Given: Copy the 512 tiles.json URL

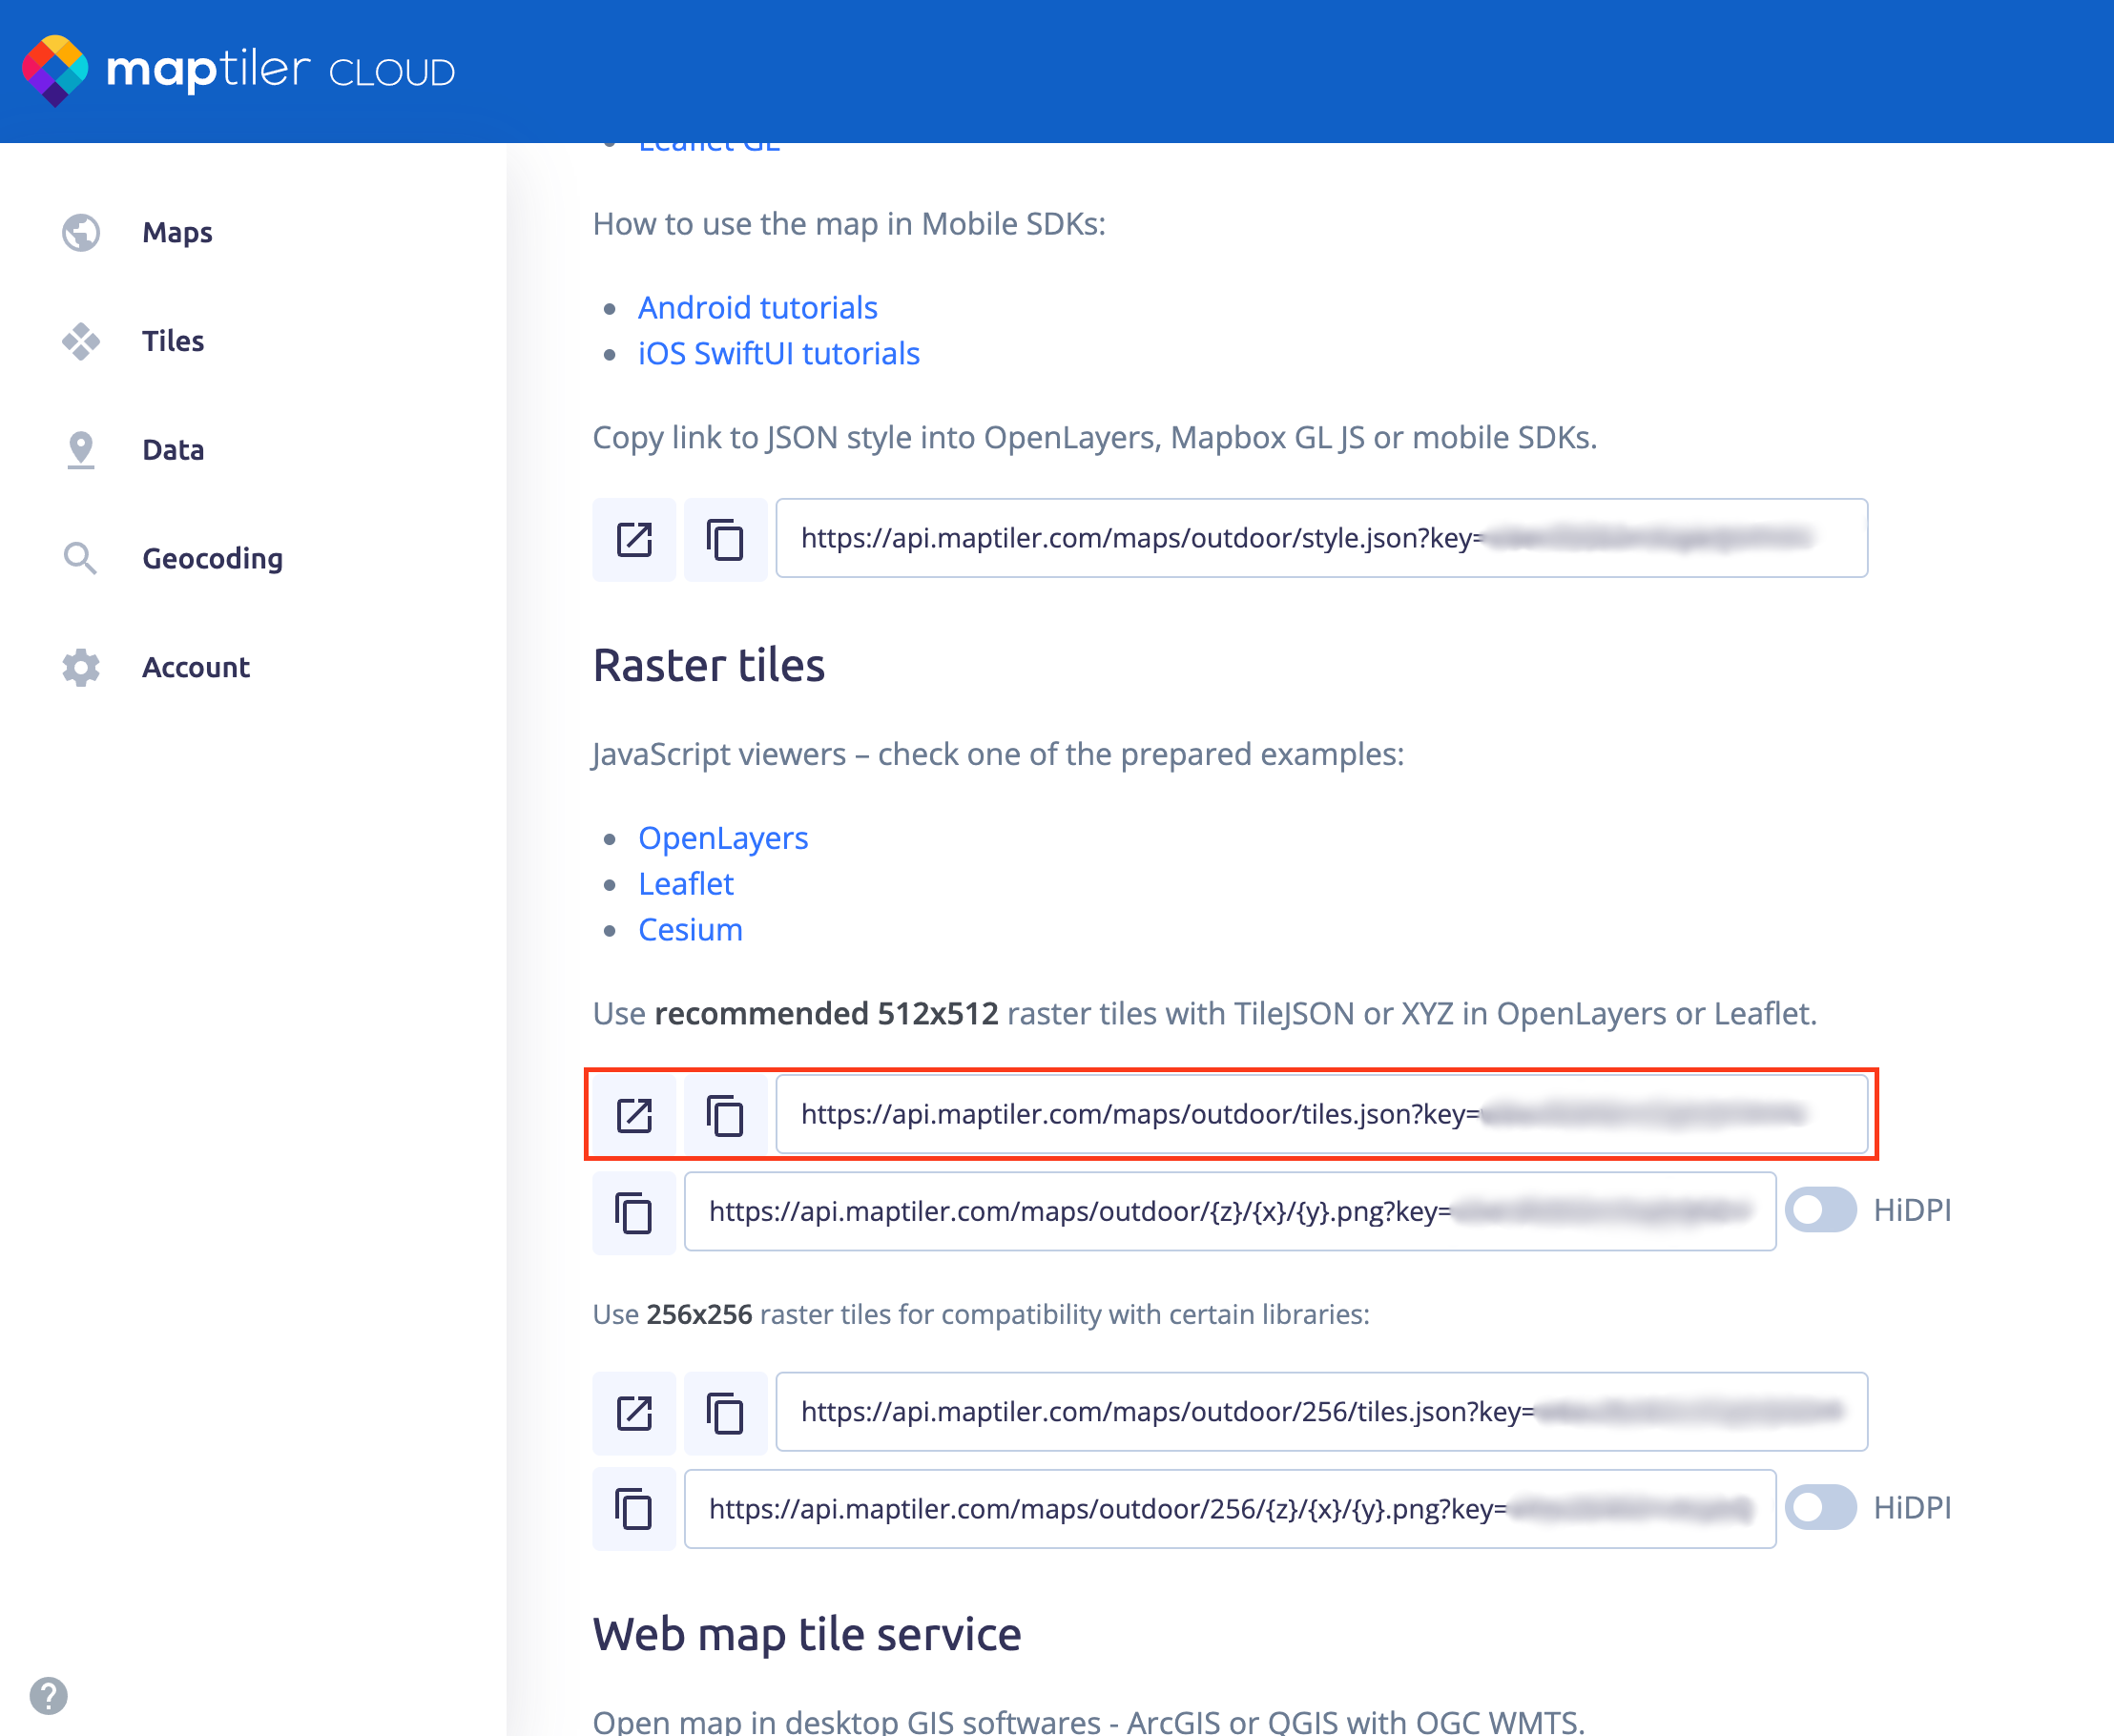Looking at the screenshot, I should point(725,1114).
